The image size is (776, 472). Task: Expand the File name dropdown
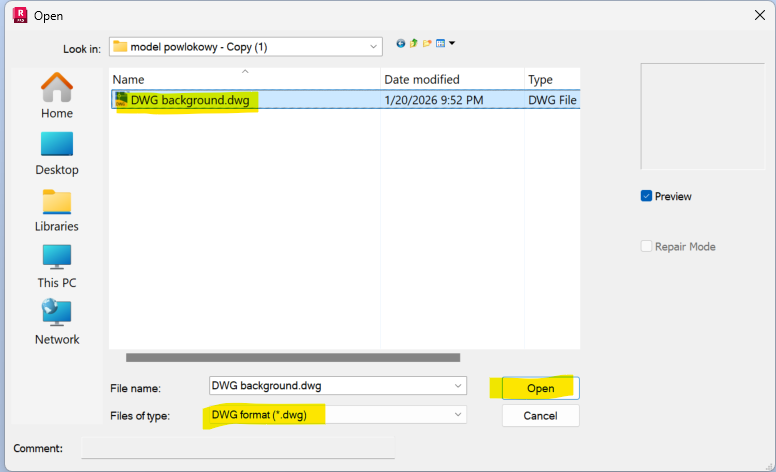(x=458, y=386)
